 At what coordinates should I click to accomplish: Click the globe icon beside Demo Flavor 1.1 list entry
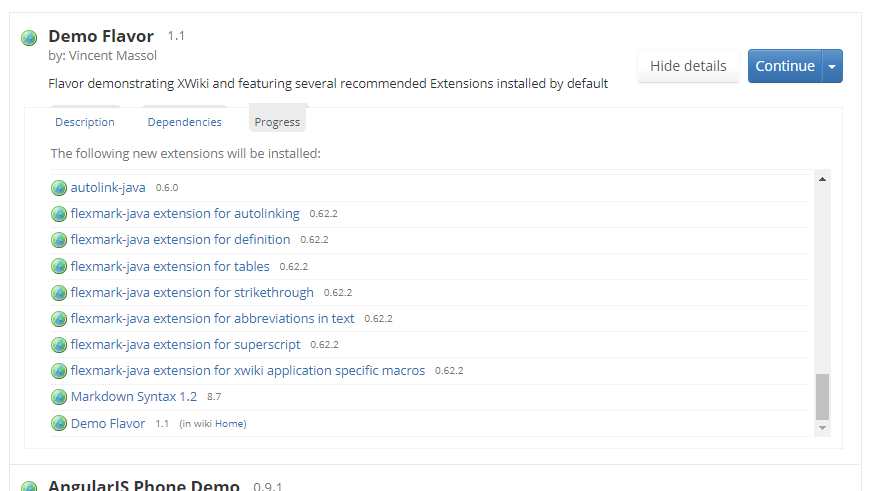click(x=59, y=424)
